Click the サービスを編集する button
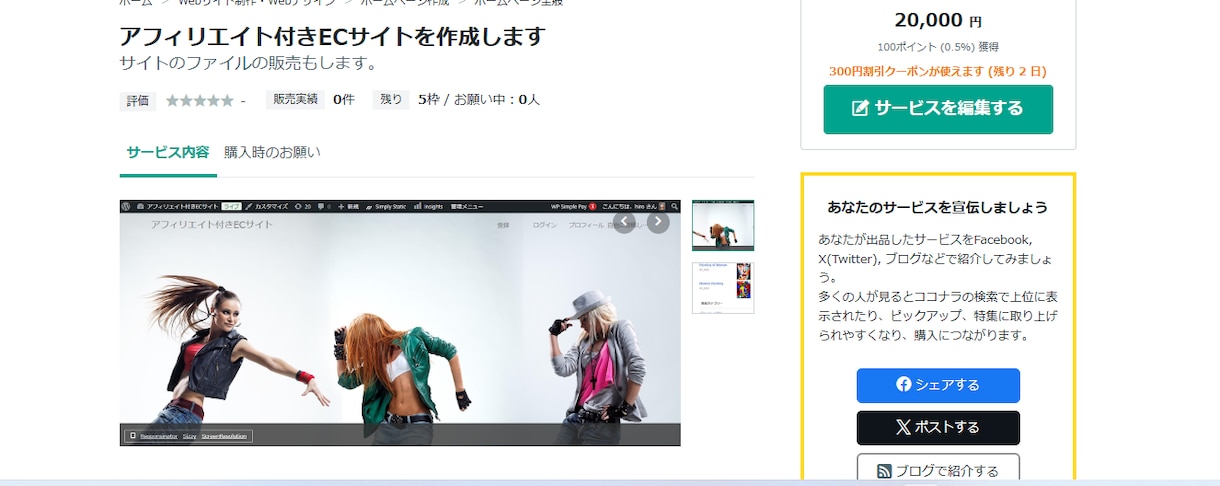Viewport: 1220px width, 486px height. [938, 109]
